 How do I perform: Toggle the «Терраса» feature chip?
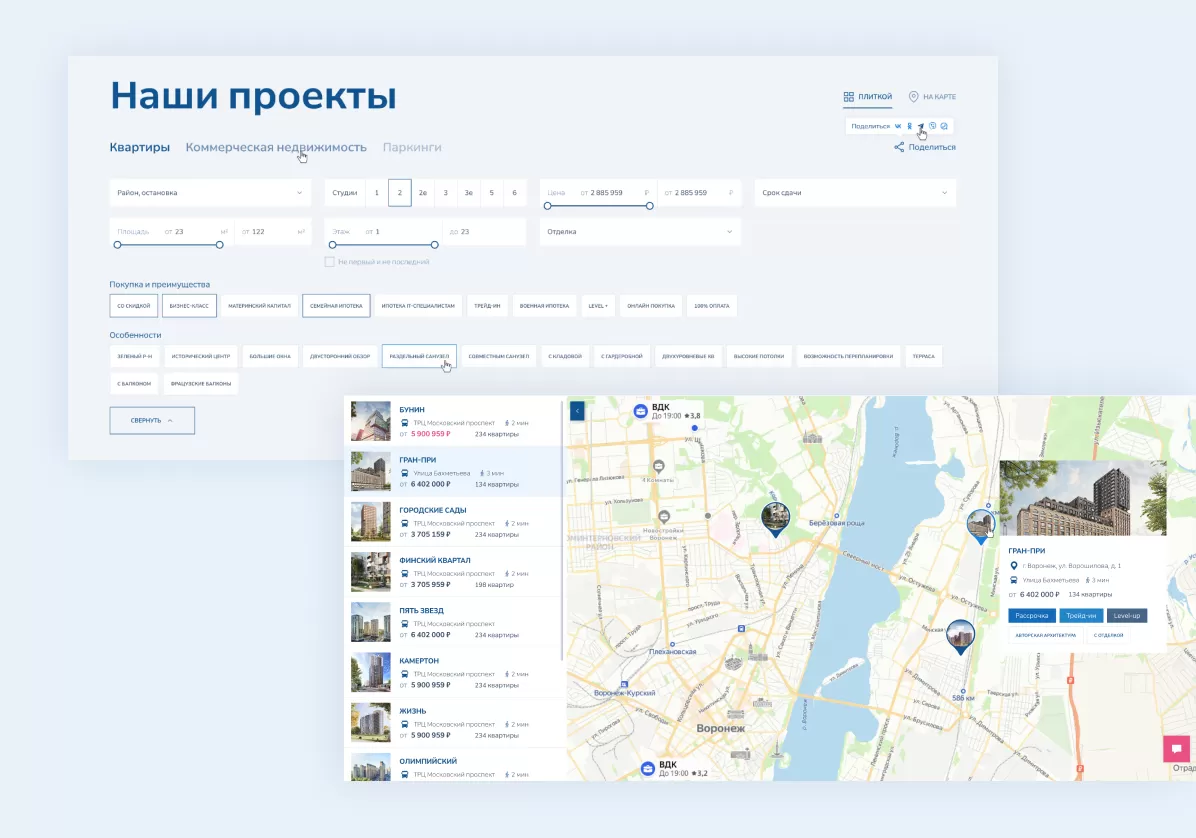[x=924, y=356]
